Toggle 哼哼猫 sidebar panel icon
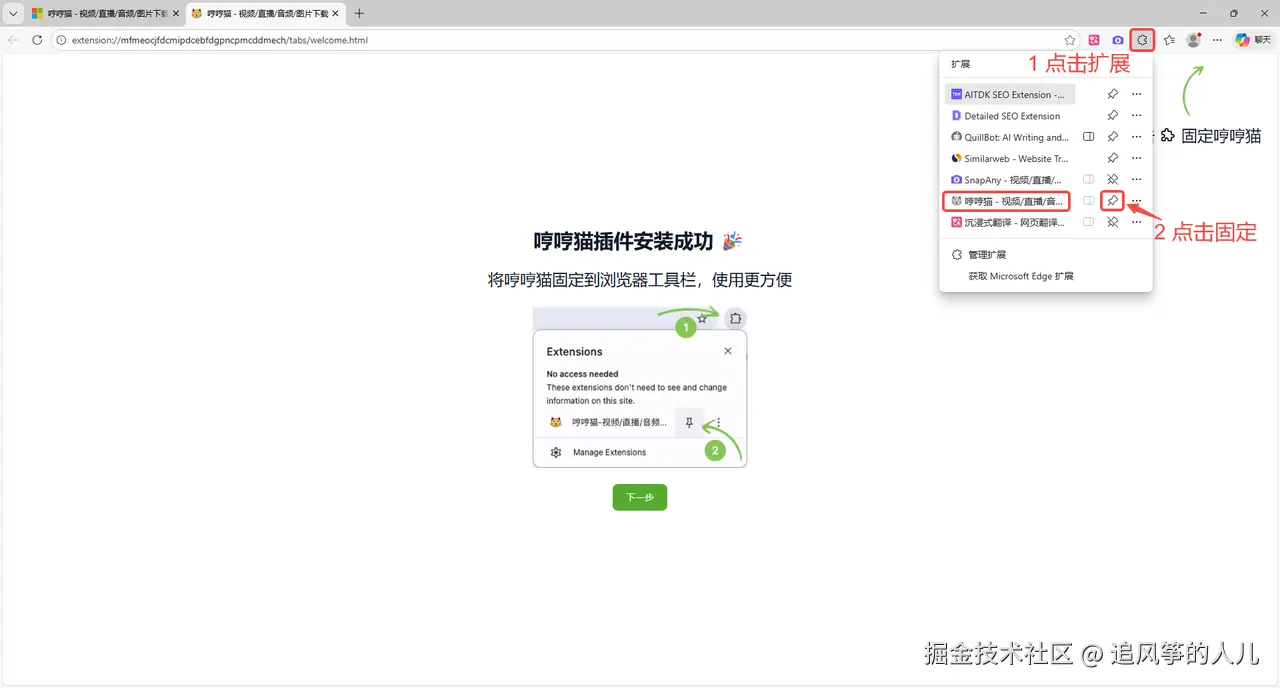Image resolution: width=1280 pixels, height=688 pixels. (1088, 201)
